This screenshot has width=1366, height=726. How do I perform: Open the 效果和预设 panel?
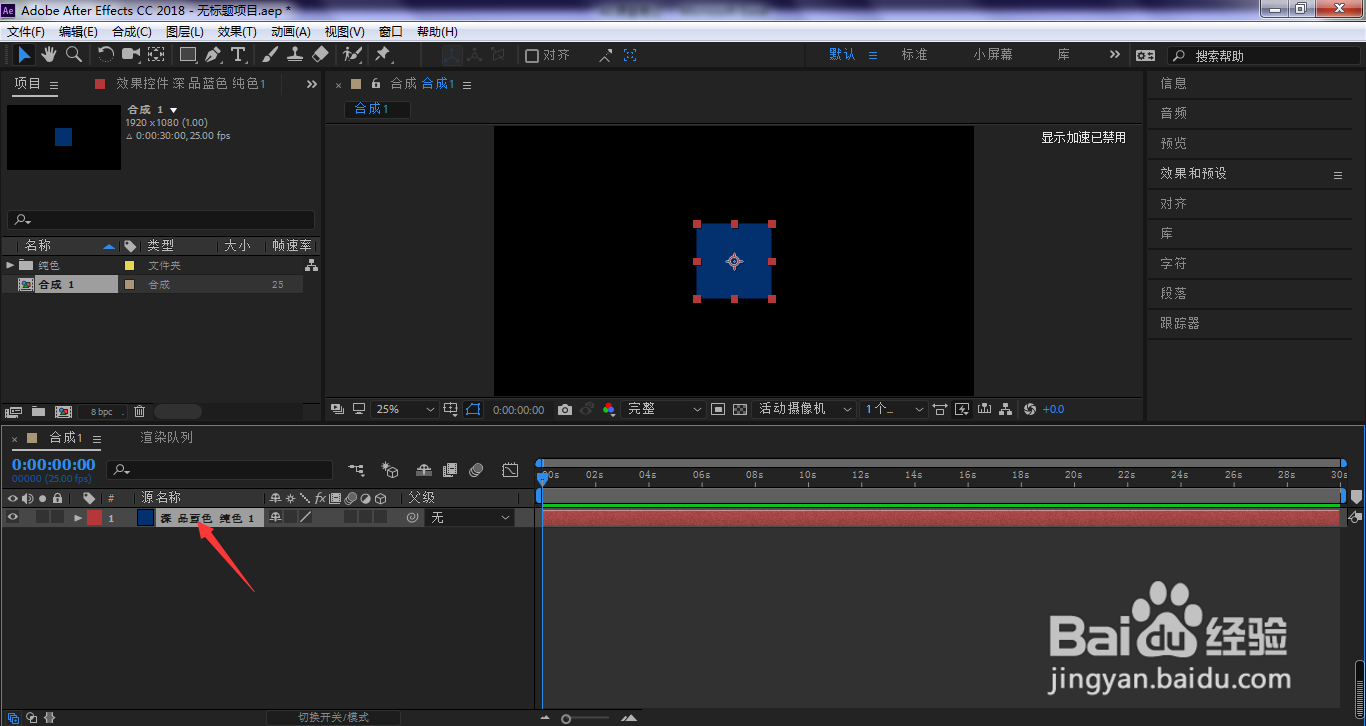click(x=1193, y=173)
